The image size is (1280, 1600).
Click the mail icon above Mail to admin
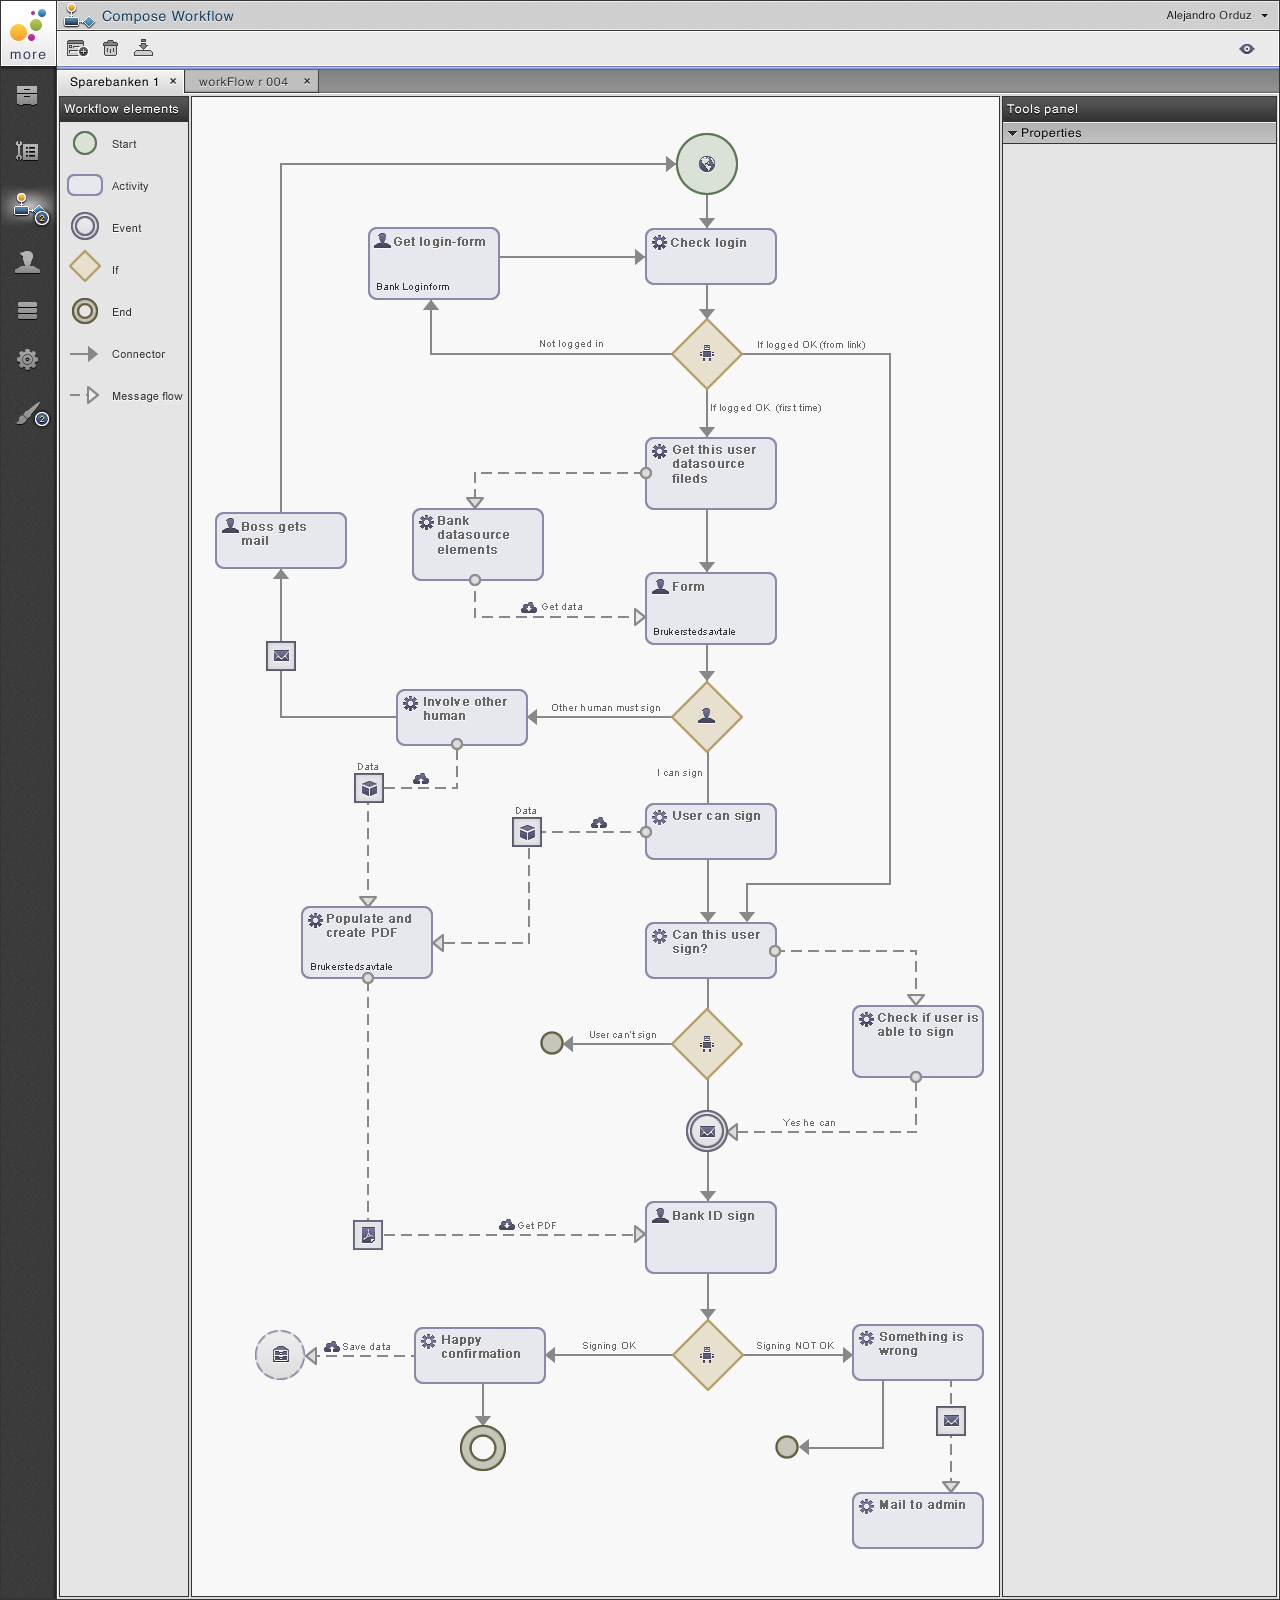(951, 1421)
